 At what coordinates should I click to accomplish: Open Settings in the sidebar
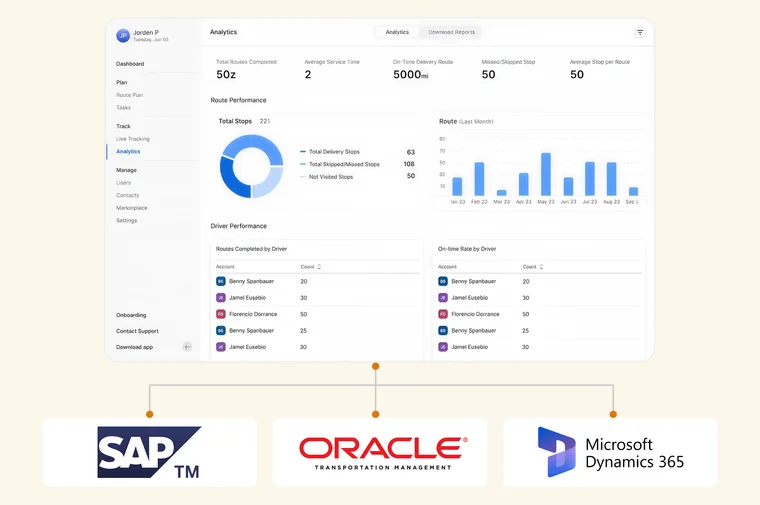pyautogui.click(x=127, y=221)
